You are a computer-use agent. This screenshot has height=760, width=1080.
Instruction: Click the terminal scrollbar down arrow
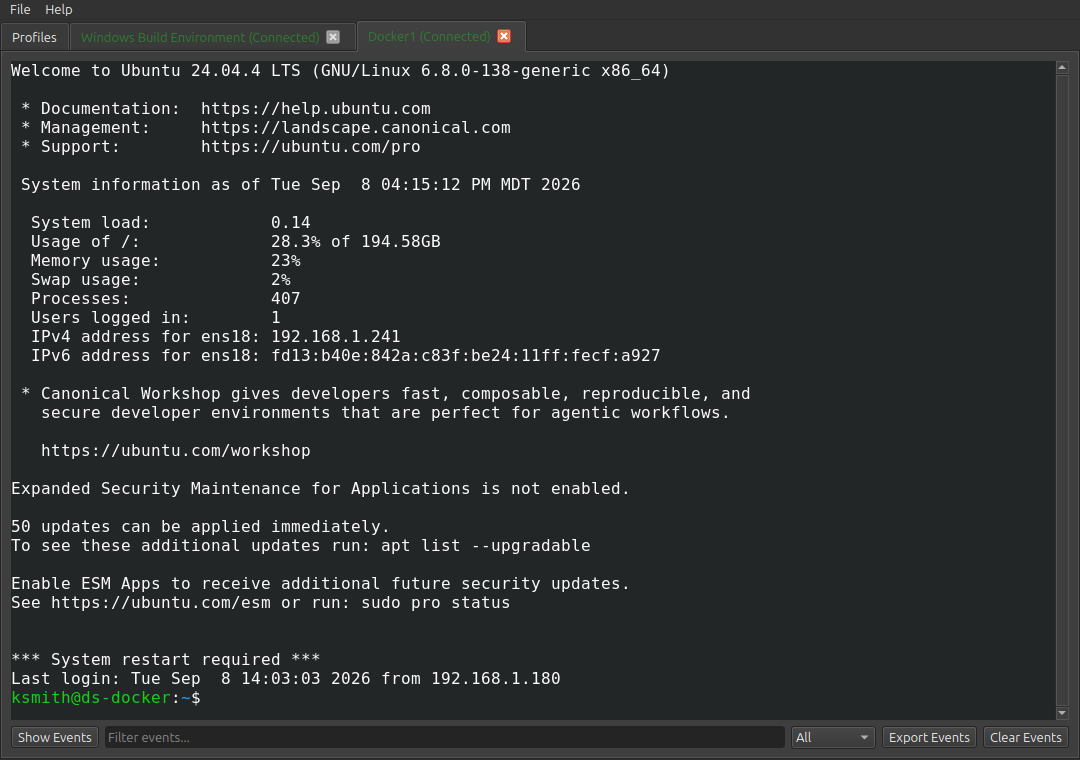coord(1062,713)
